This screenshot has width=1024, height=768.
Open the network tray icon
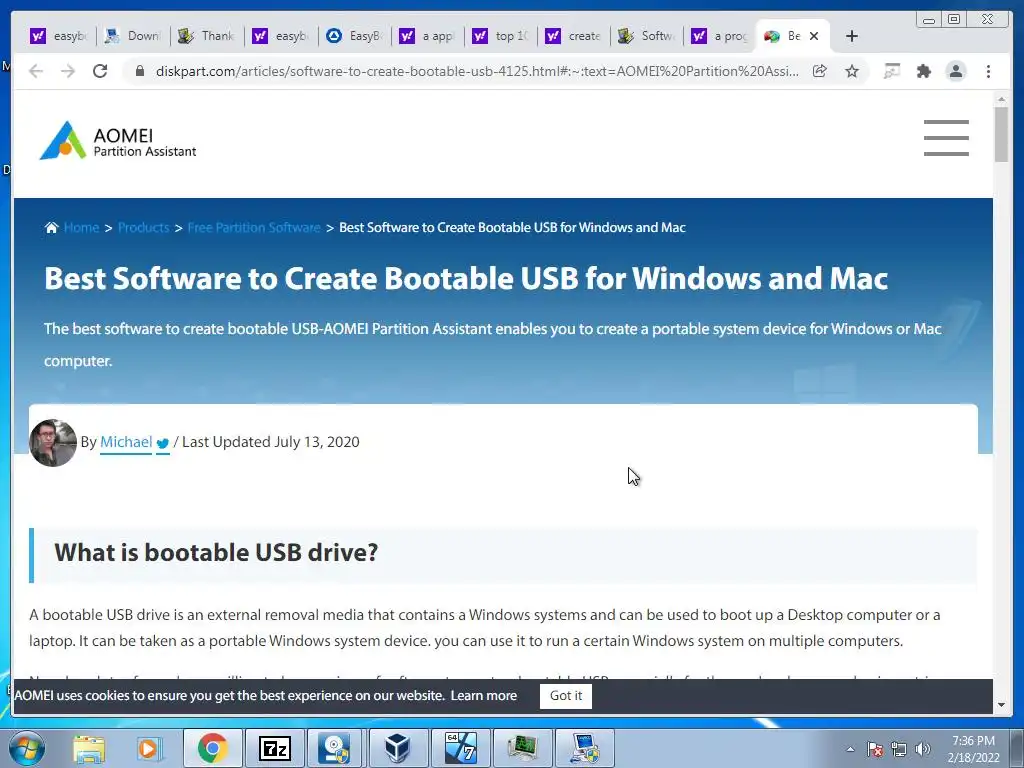[x=899, y=750]
